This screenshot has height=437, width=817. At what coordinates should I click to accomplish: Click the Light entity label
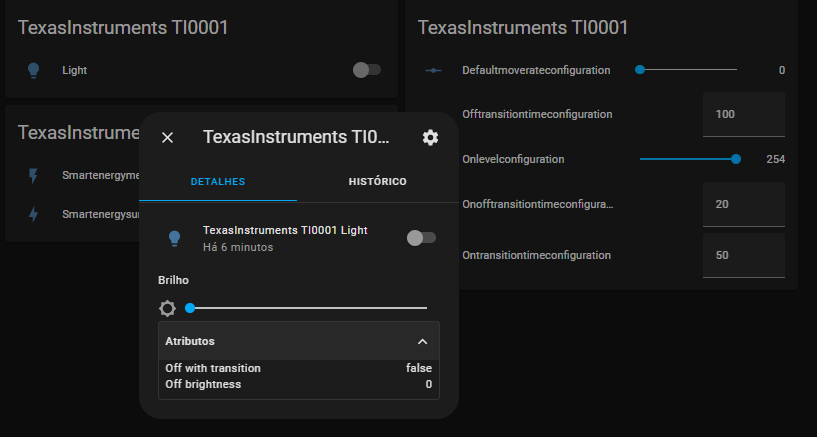[75, 70]
